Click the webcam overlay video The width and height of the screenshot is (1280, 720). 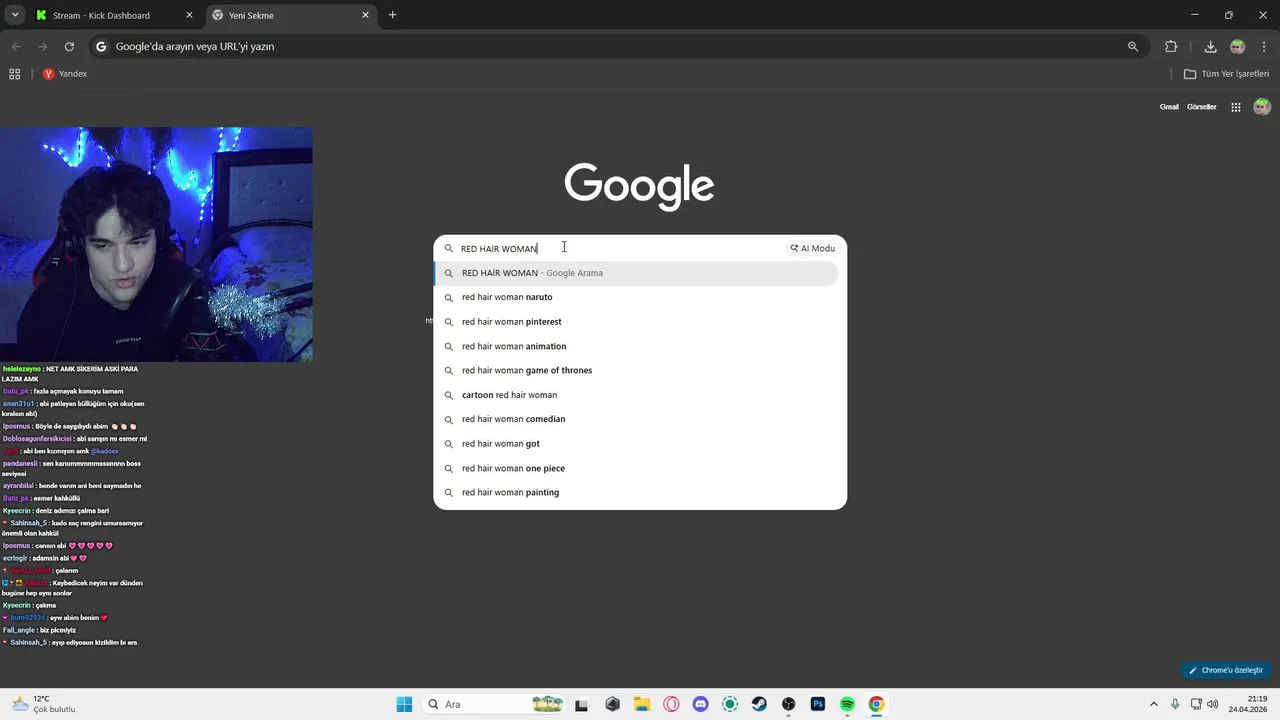point(156,244)
